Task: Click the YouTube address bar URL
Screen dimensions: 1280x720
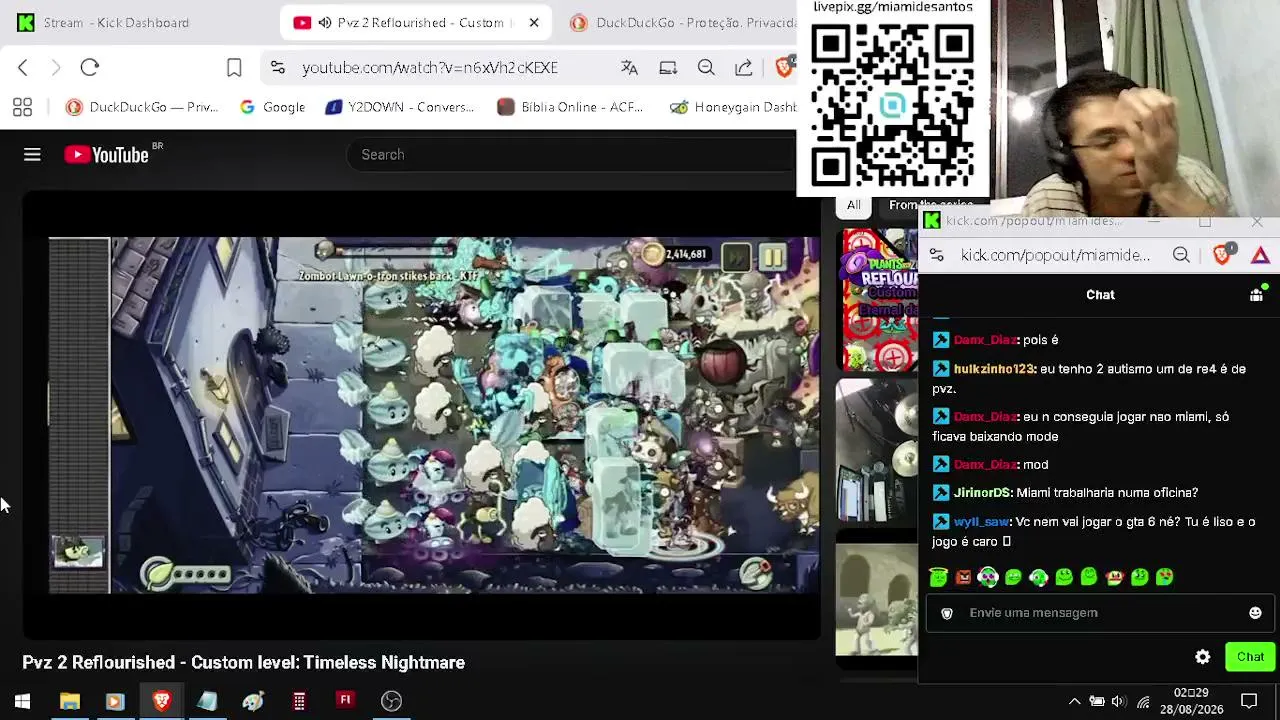Action: [430, 67]
